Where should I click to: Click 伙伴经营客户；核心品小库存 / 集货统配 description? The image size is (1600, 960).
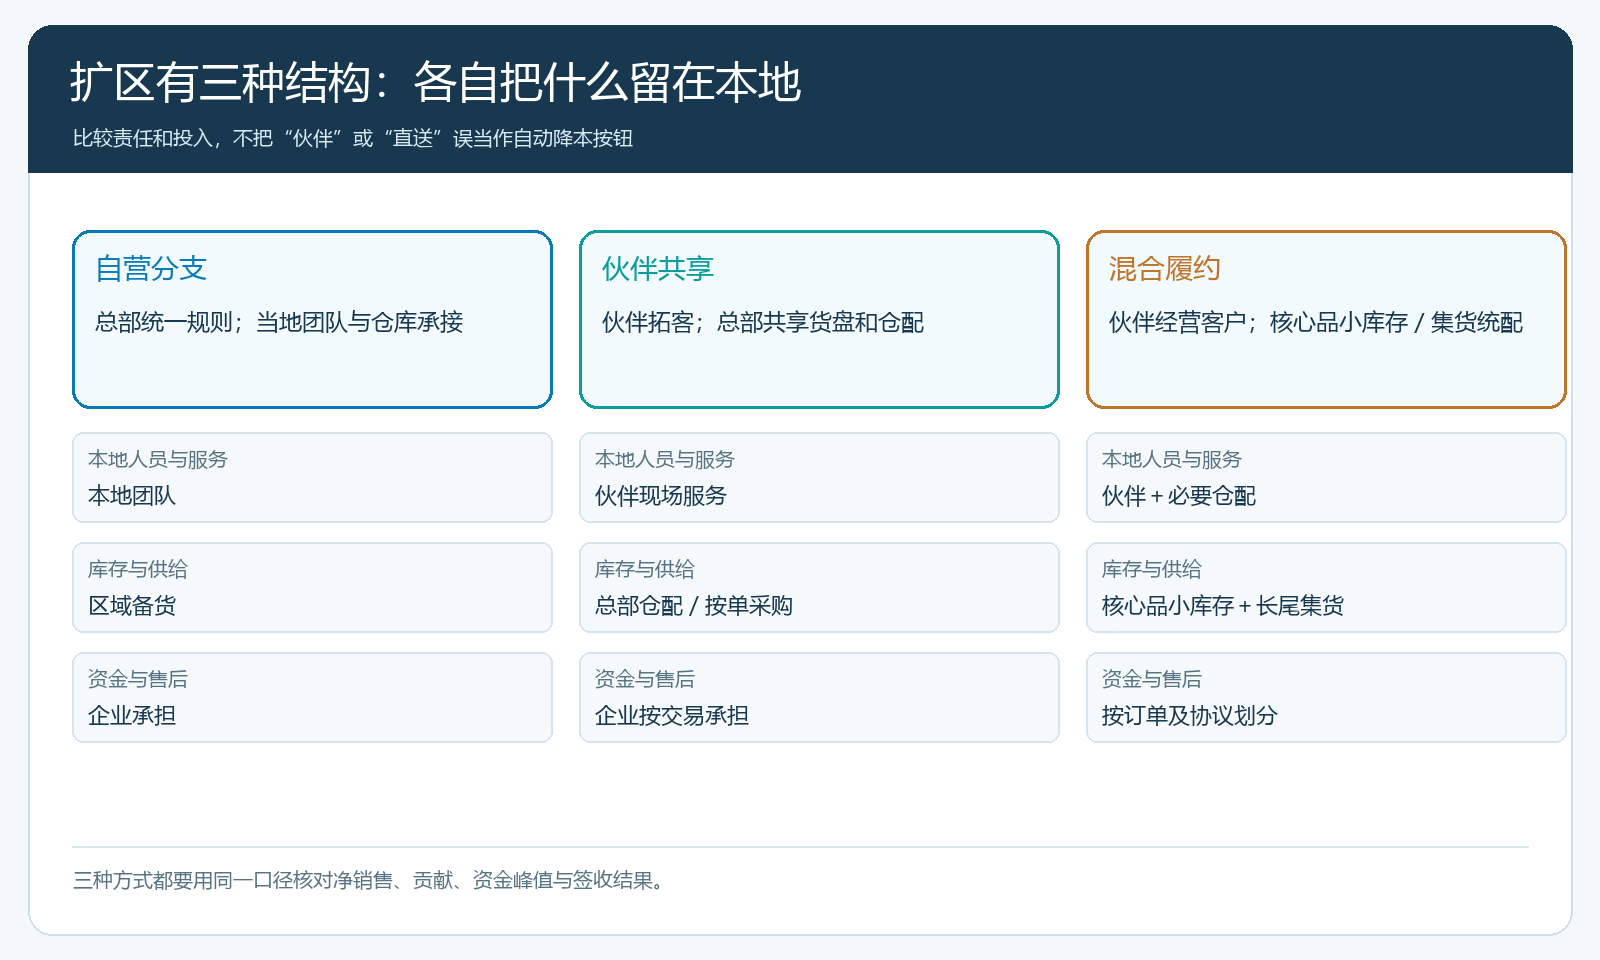(1316, 322)
